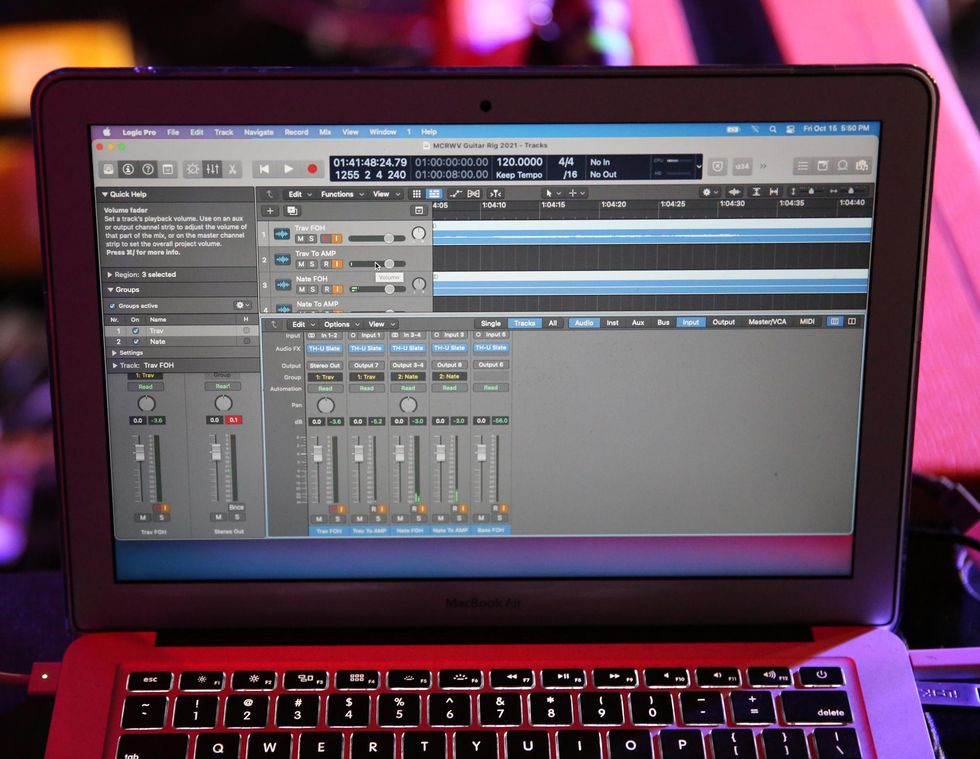Image resolution: width=980 pixels, height=759 pixels.
Task: Switch the Mixer to Single view
Action: (x=491, y=323)
